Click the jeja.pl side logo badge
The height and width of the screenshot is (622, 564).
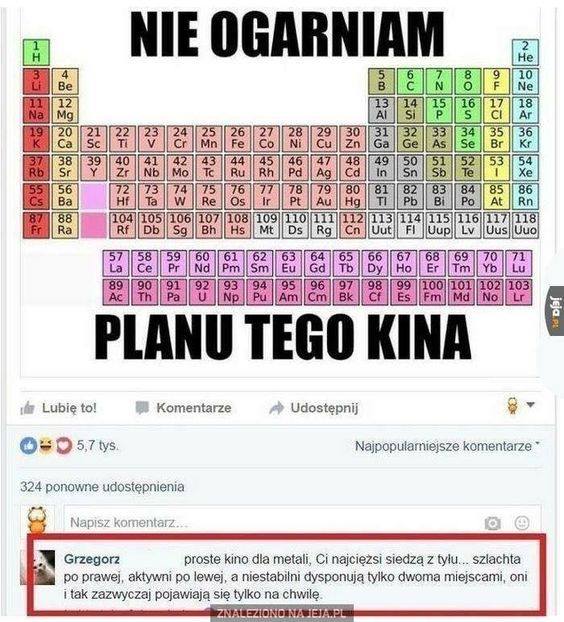(556, 311)
